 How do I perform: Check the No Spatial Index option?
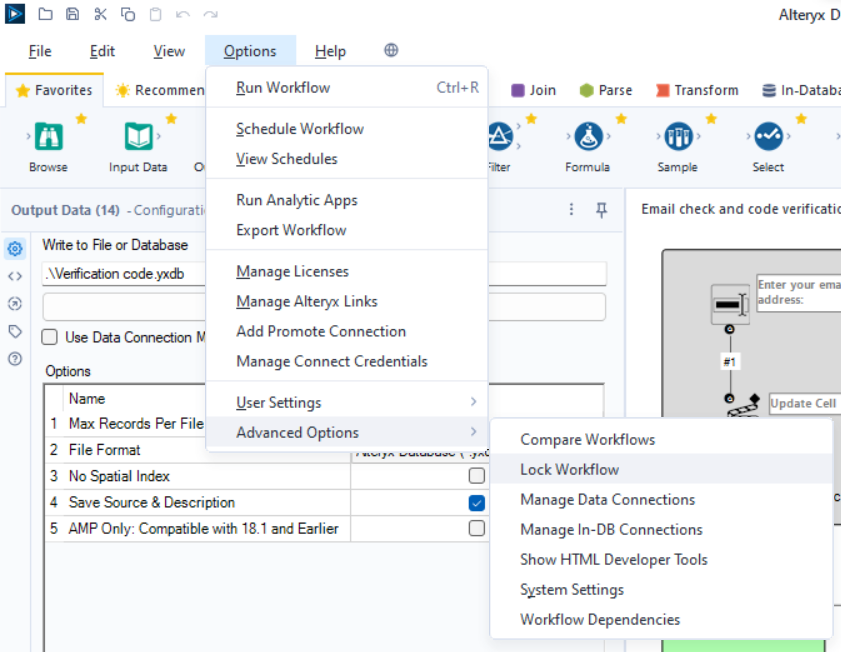click(x=477, y=476)
